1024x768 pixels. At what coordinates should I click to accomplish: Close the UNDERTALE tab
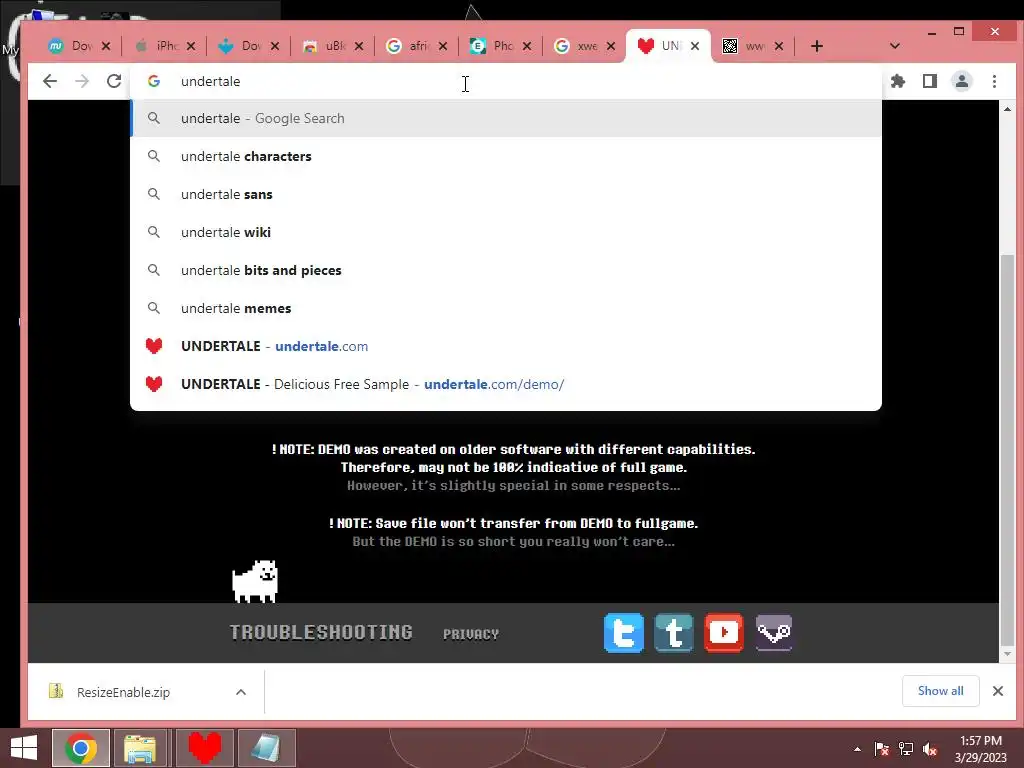pos(695,46)
